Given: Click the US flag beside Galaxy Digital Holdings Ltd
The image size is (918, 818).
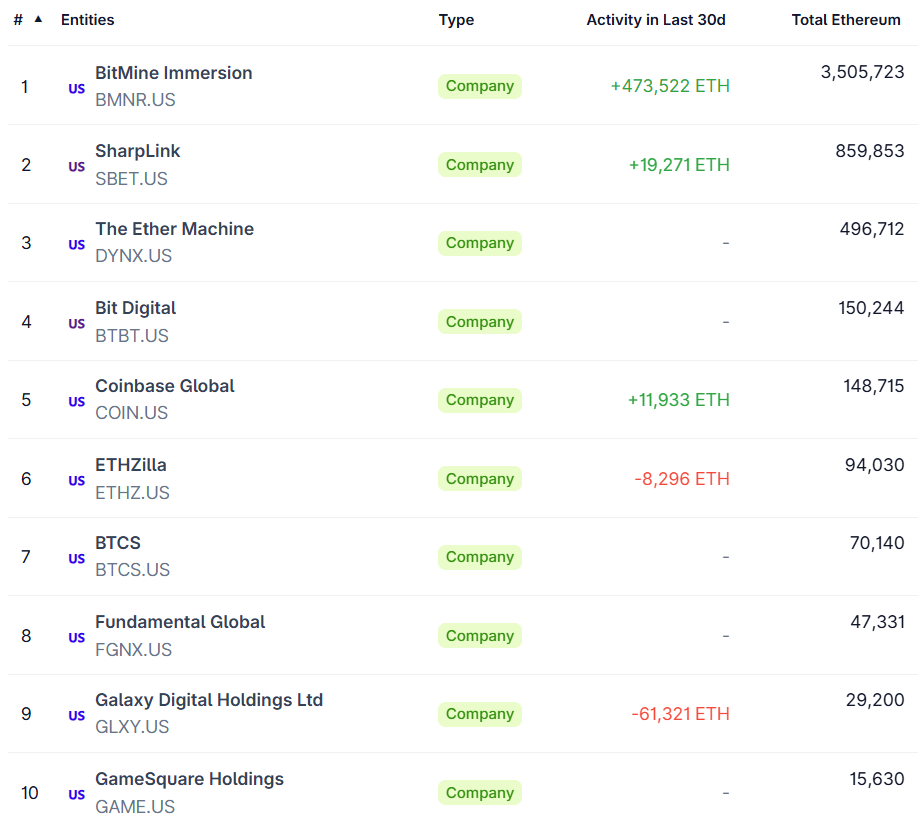Looking at the screenshot, I should pos(76,716).
